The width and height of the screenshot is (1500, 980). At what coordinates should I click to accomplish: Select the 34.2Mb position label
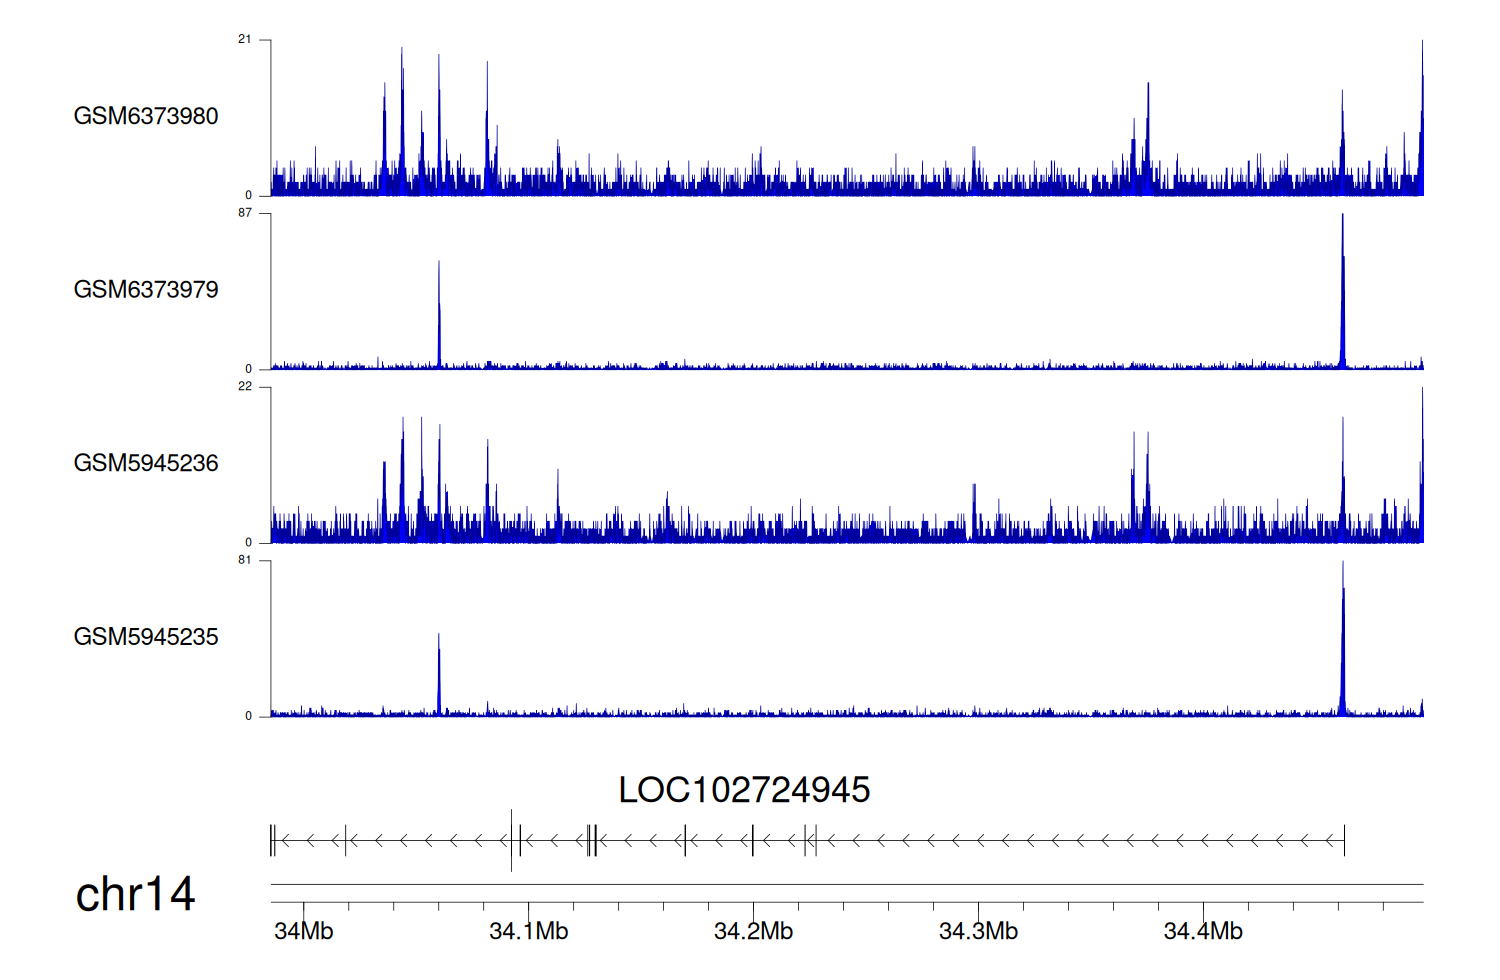[753, 931]
